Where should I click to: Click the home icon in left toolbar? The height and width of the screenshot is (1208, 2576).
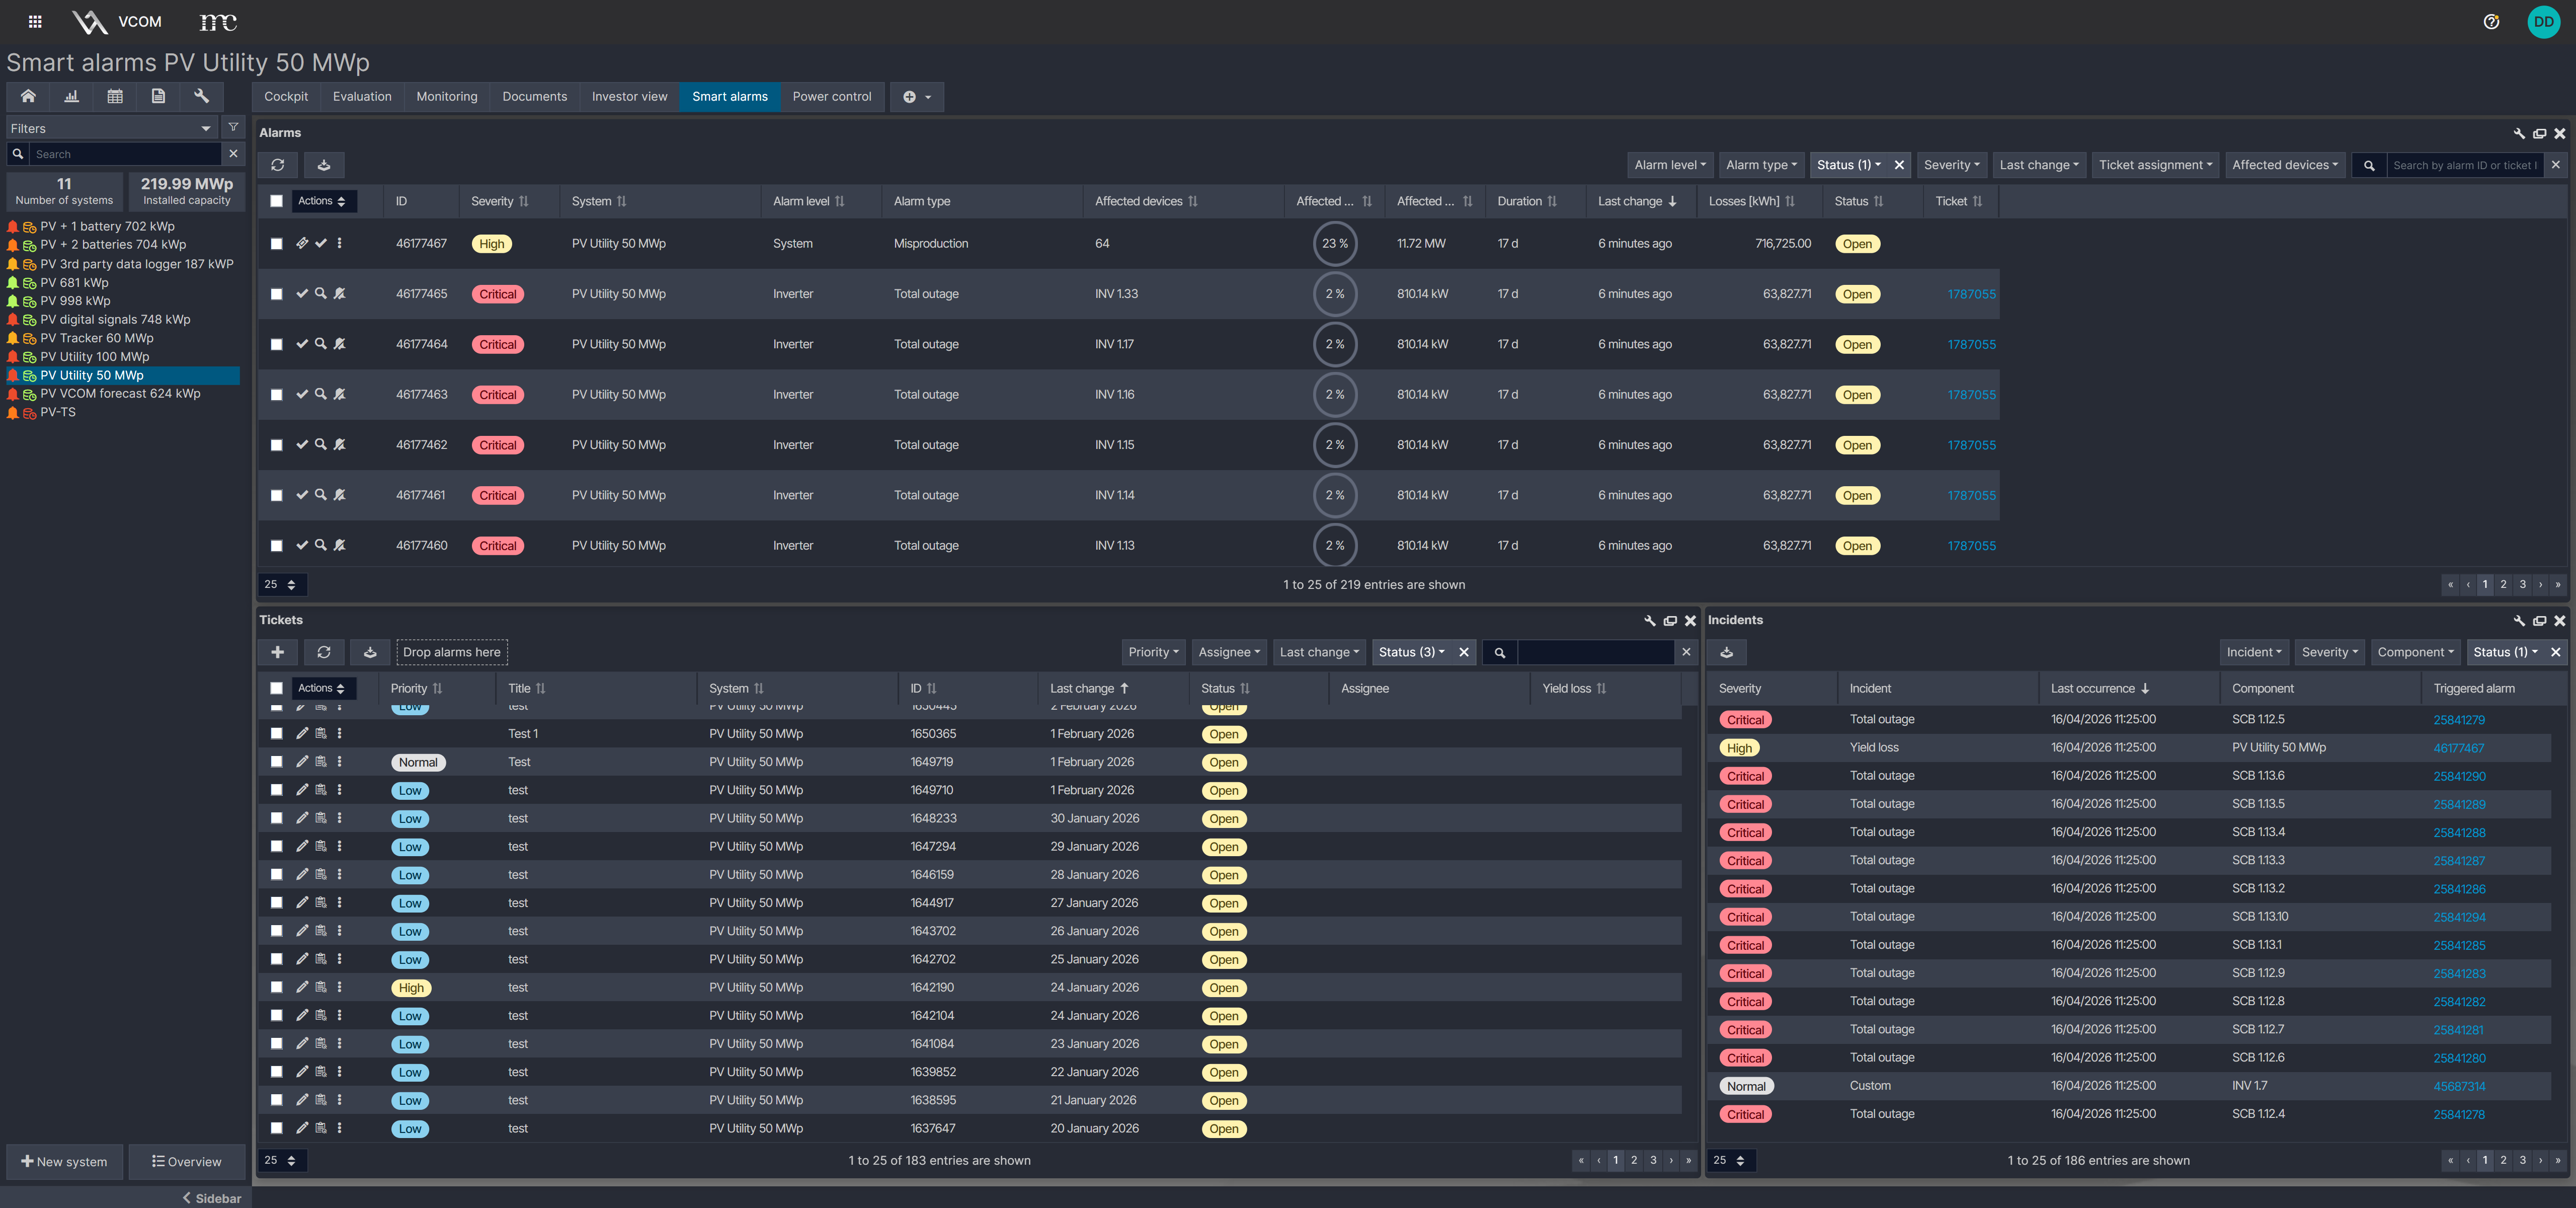(x=28, y=96)
